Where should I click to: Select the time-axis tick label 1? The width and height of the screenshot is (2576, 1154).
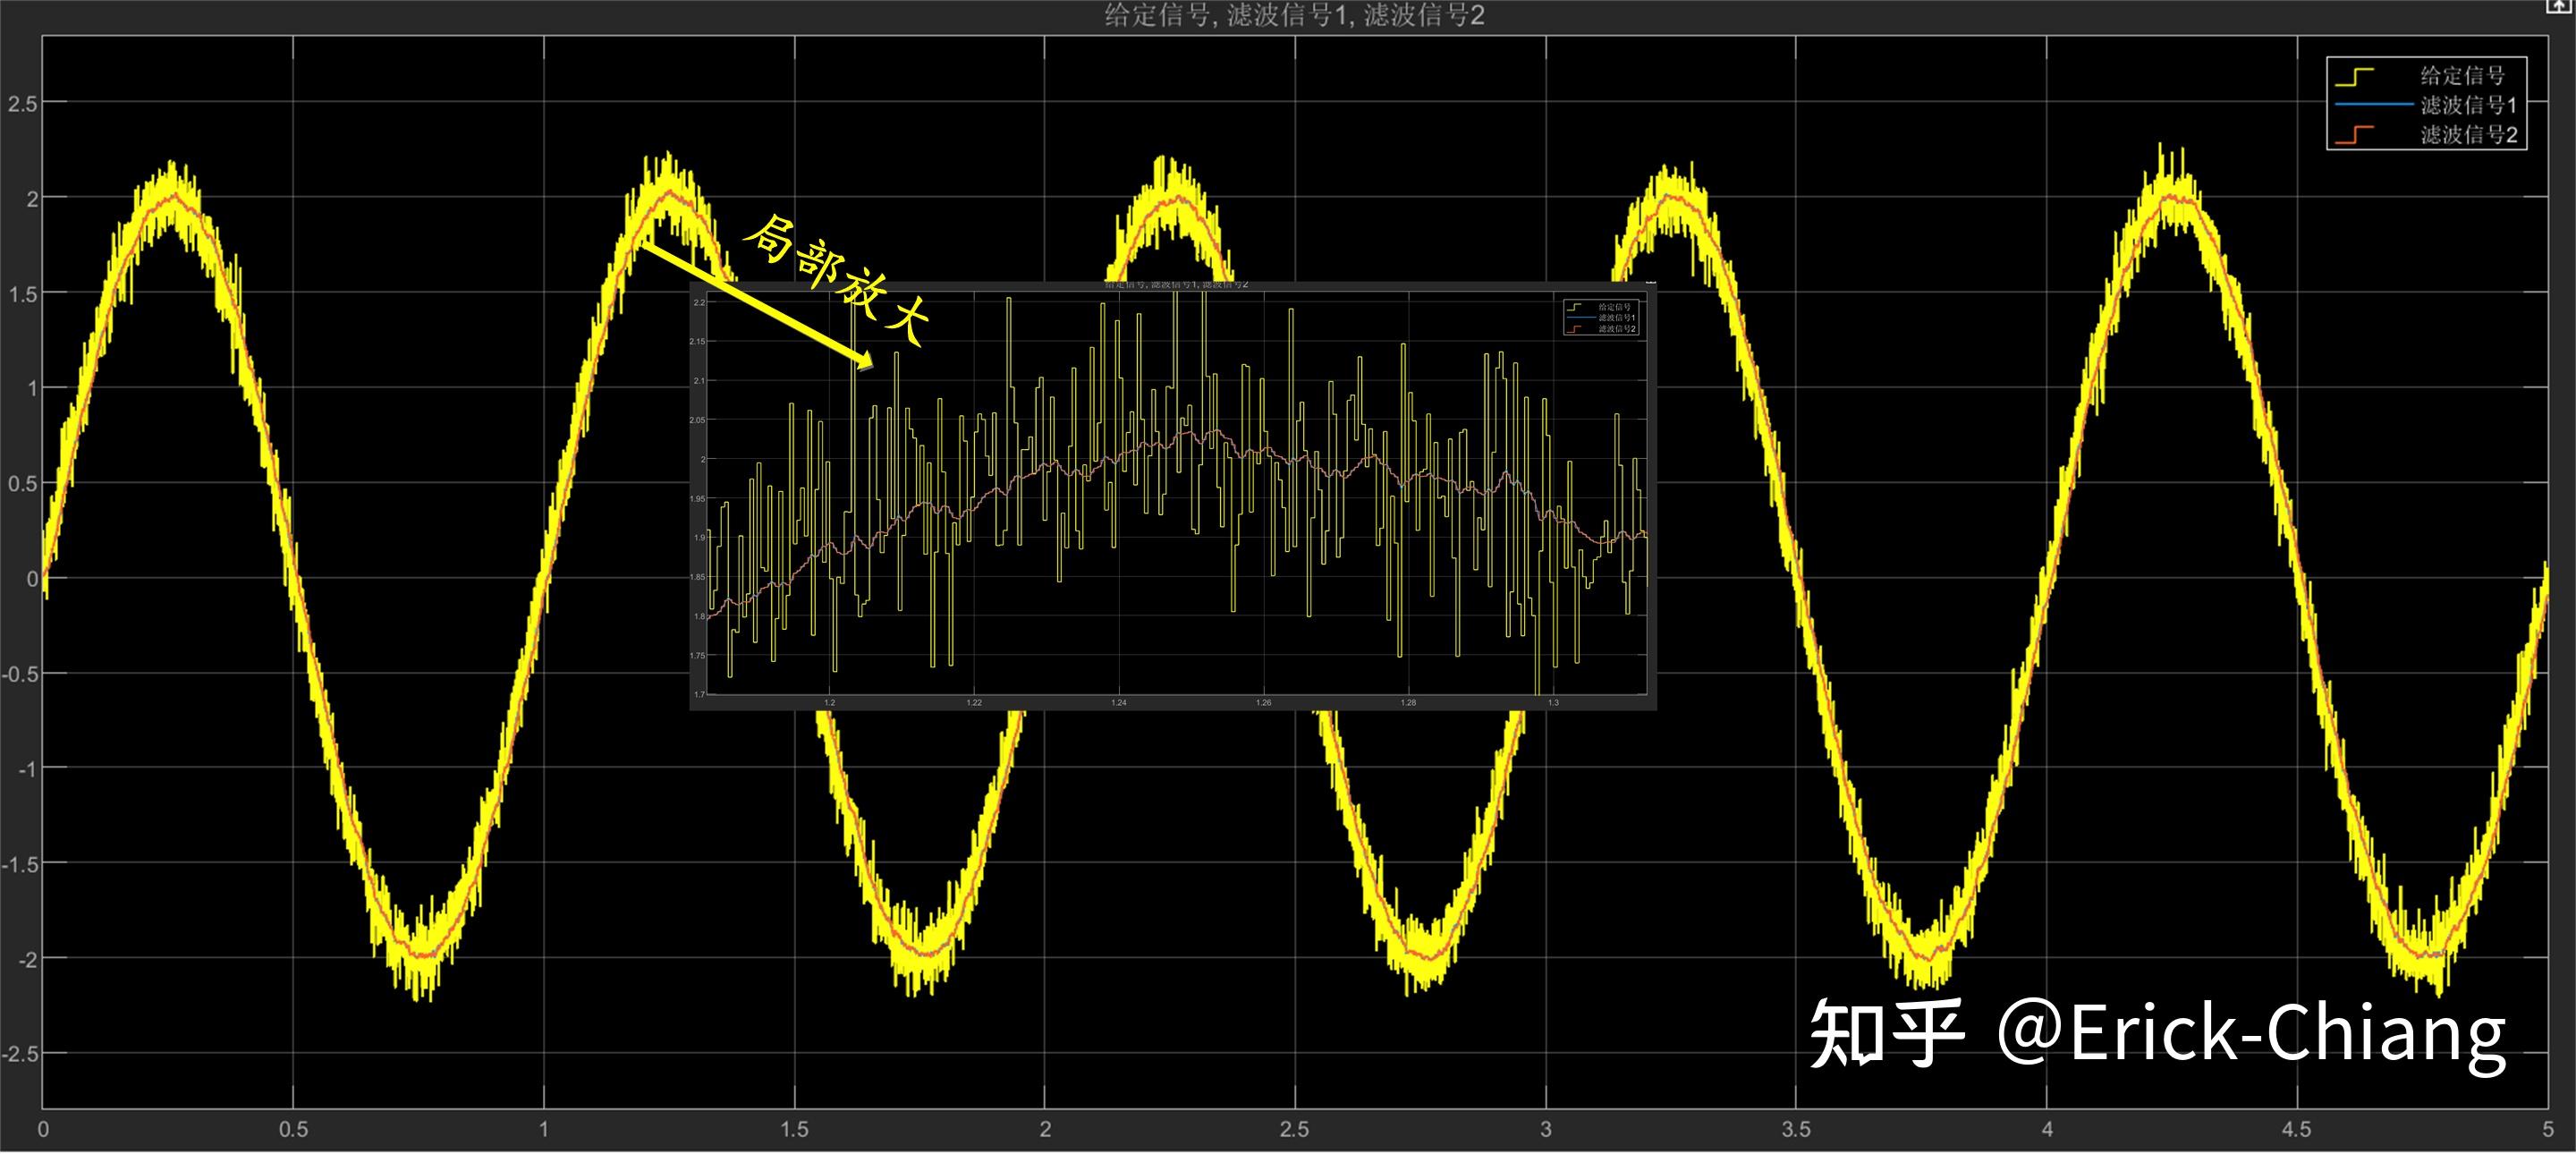click(x=544, y=1129)
